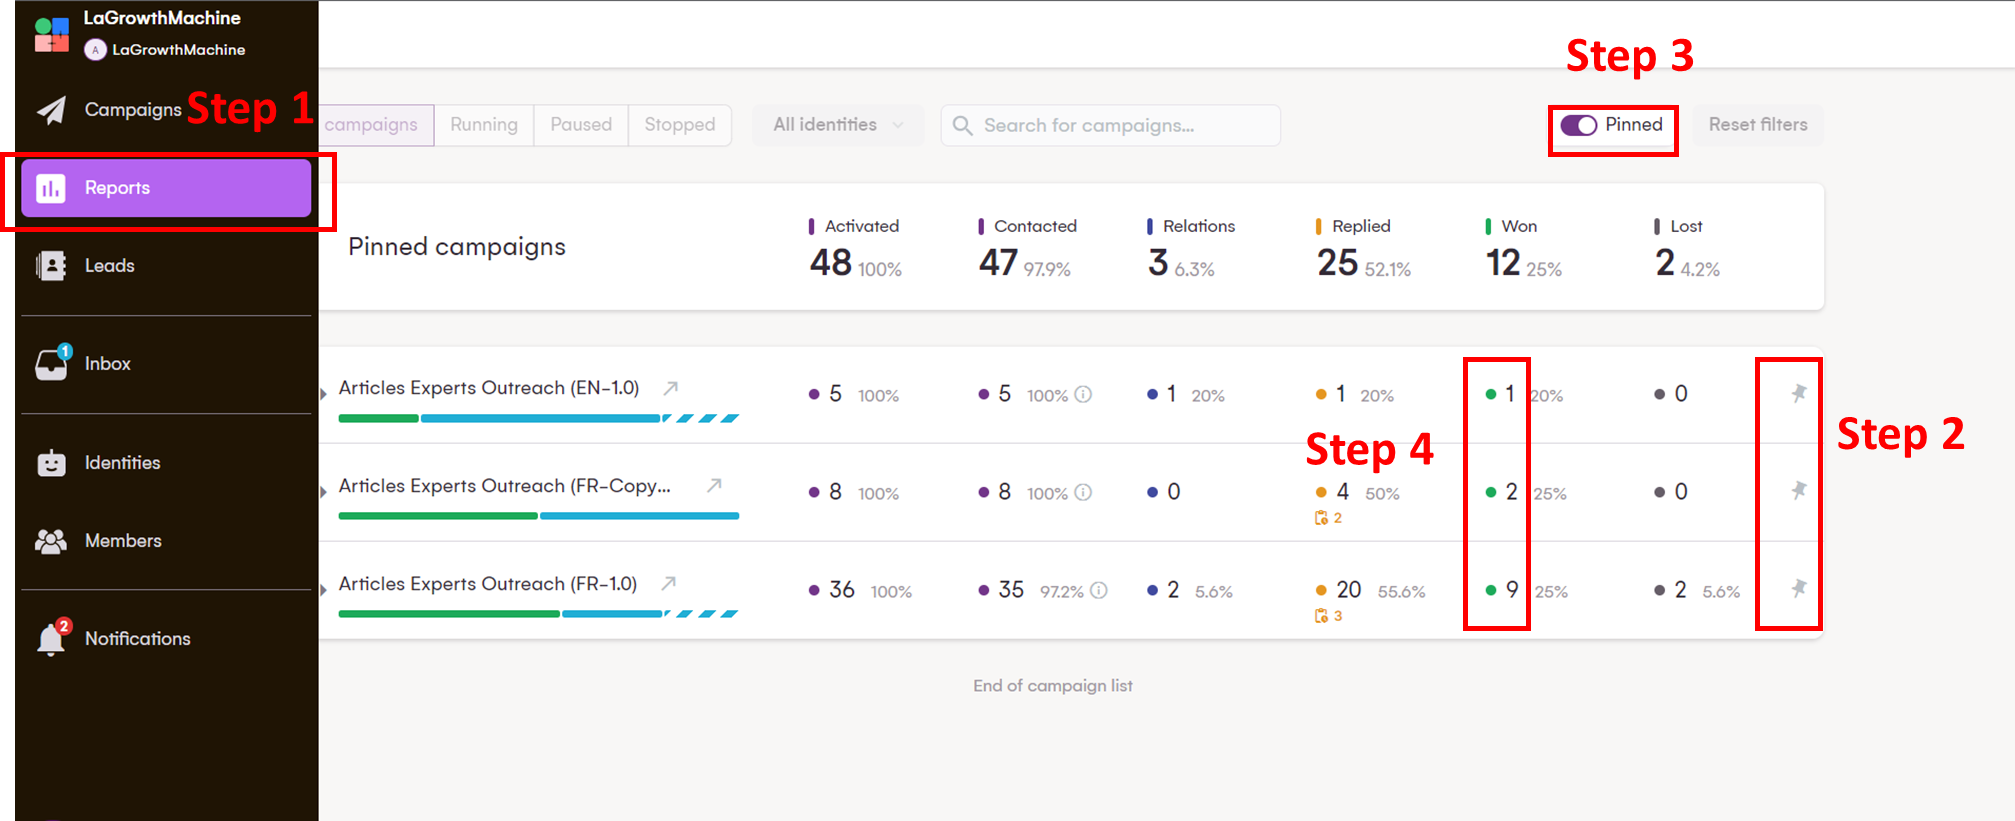Expand the Articles Experts Outreach (FR-Copy...) row
This screenshot has width=2015, height=821.
pyautogui.click(x=323, y=492)
